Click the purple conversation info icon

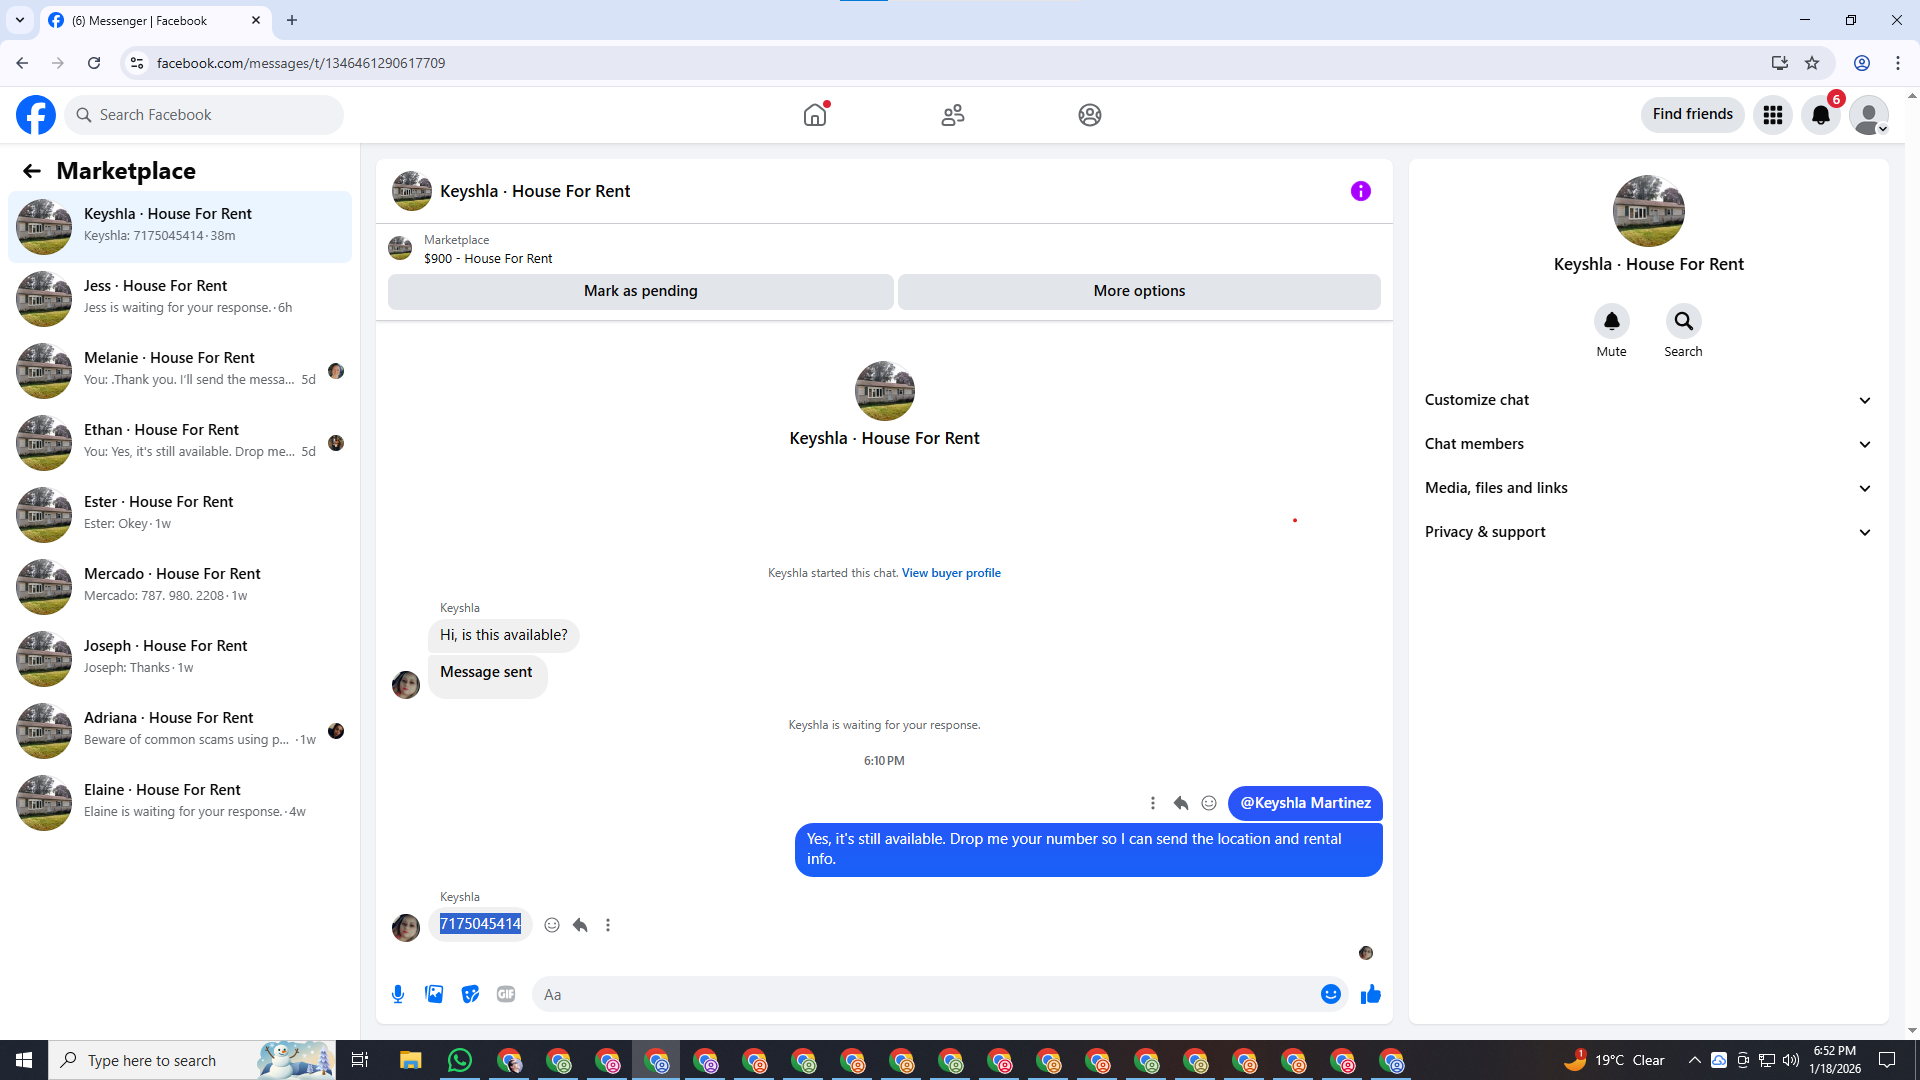[x=1360, y=191]
